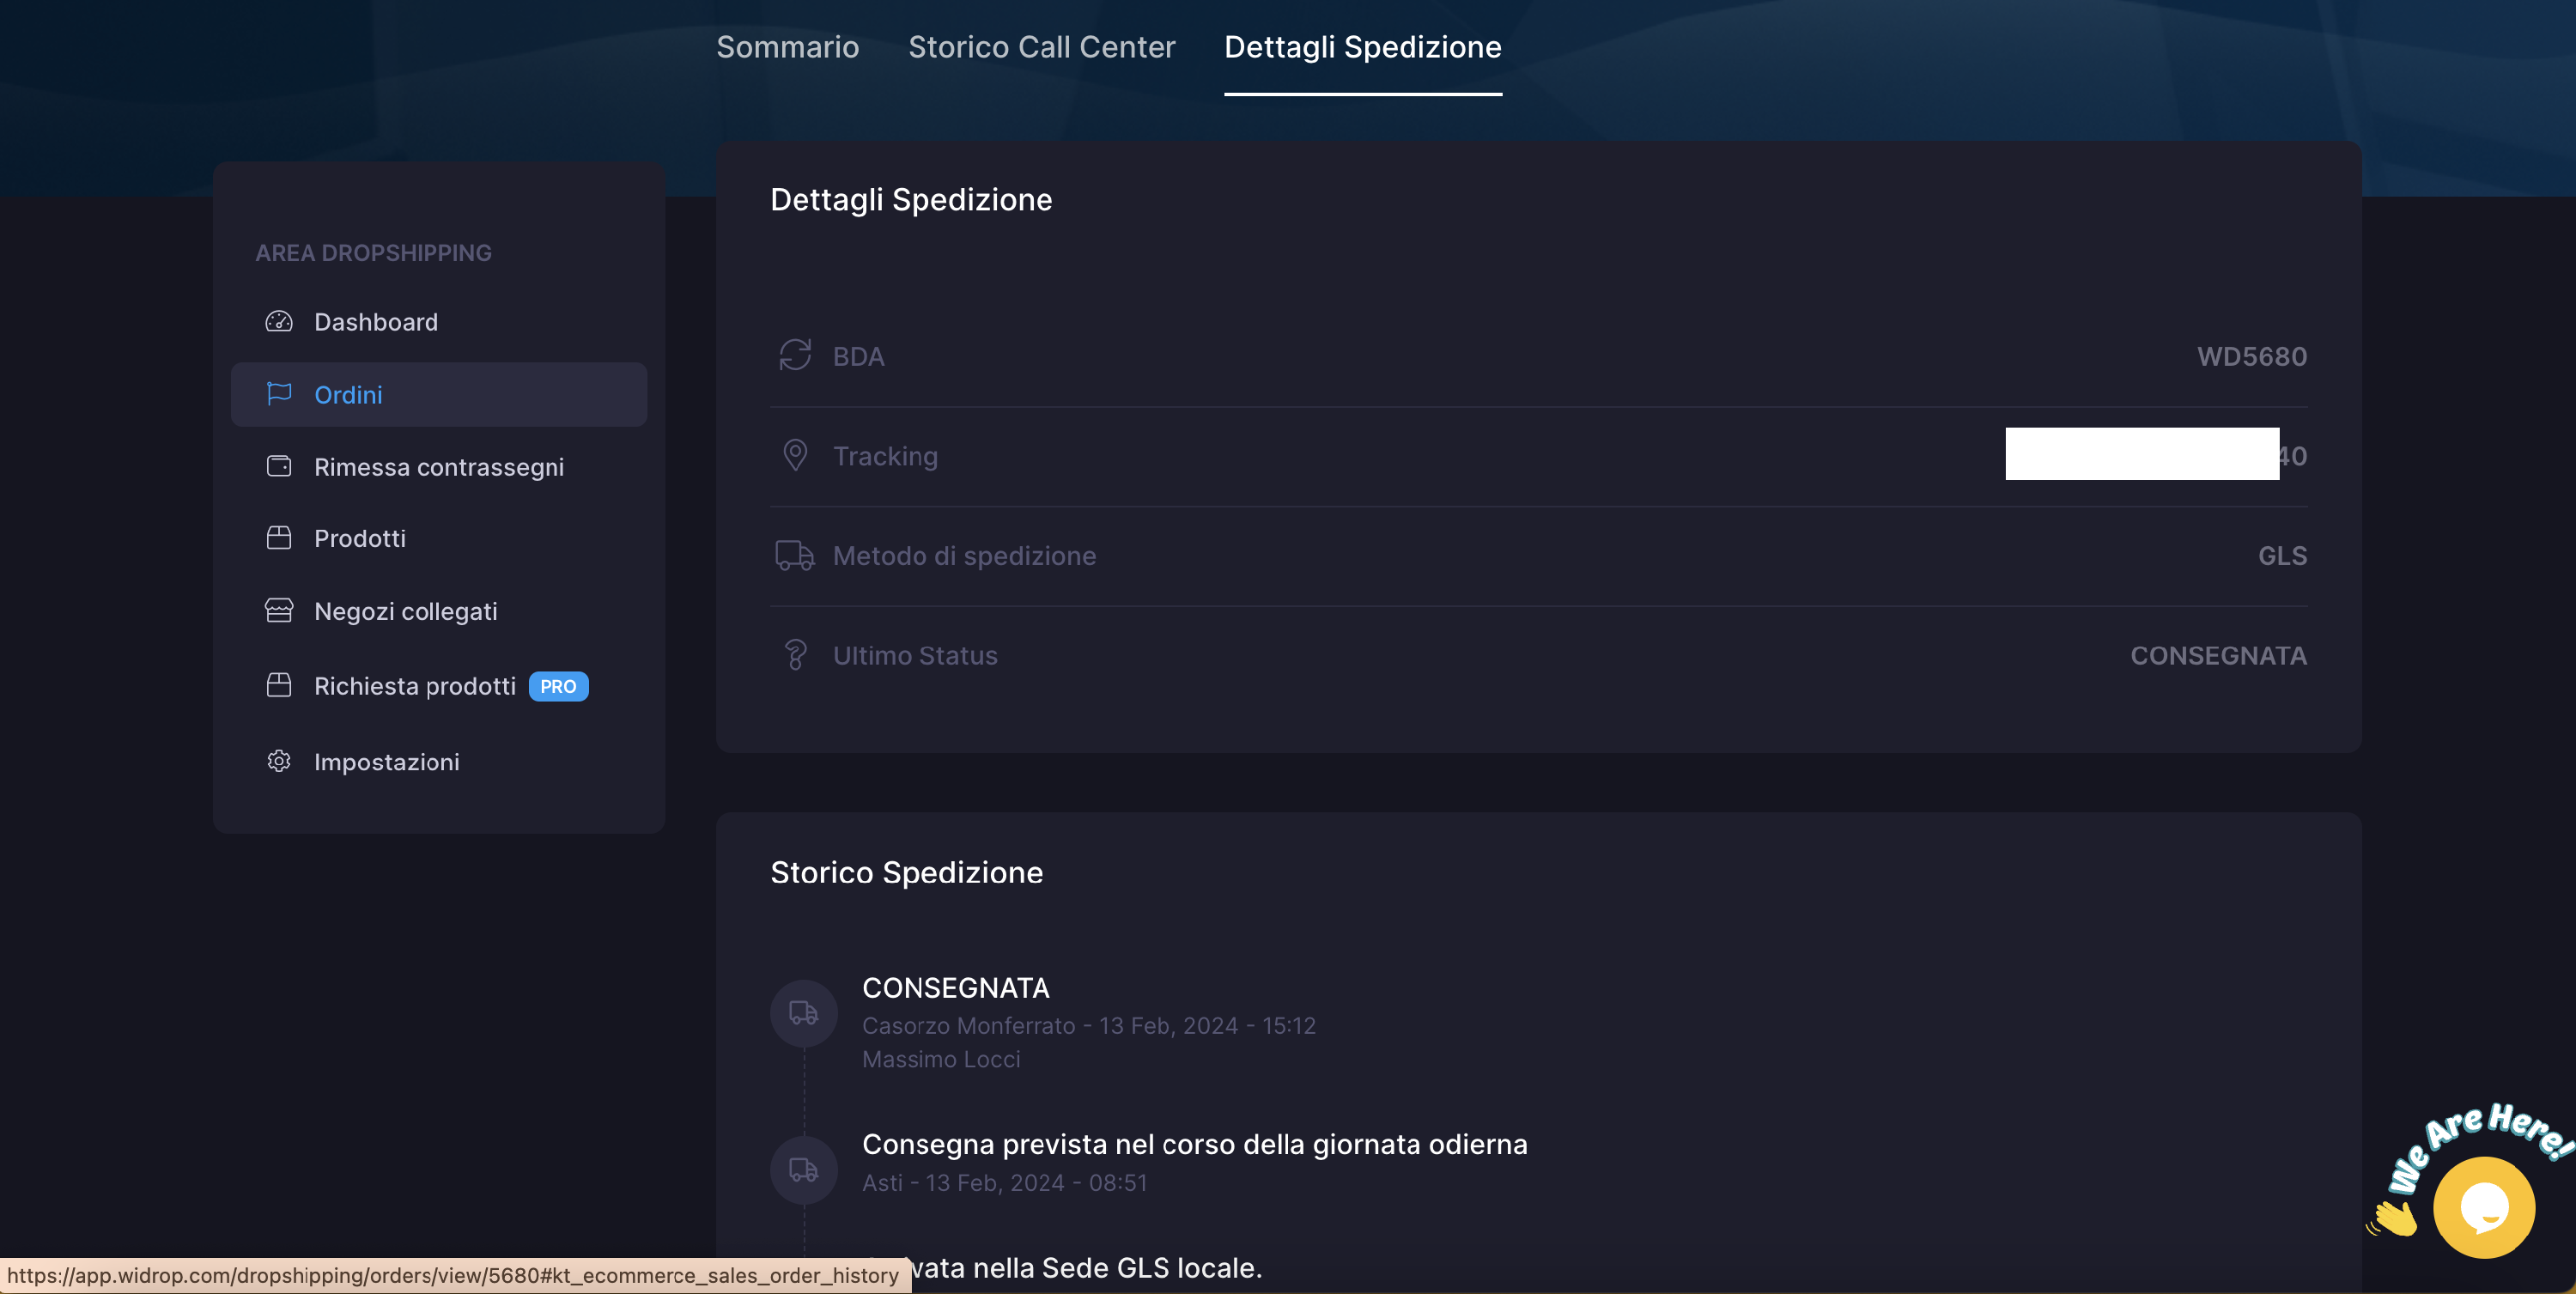Open Richiesta prodotti menu item

coord(414,686)
